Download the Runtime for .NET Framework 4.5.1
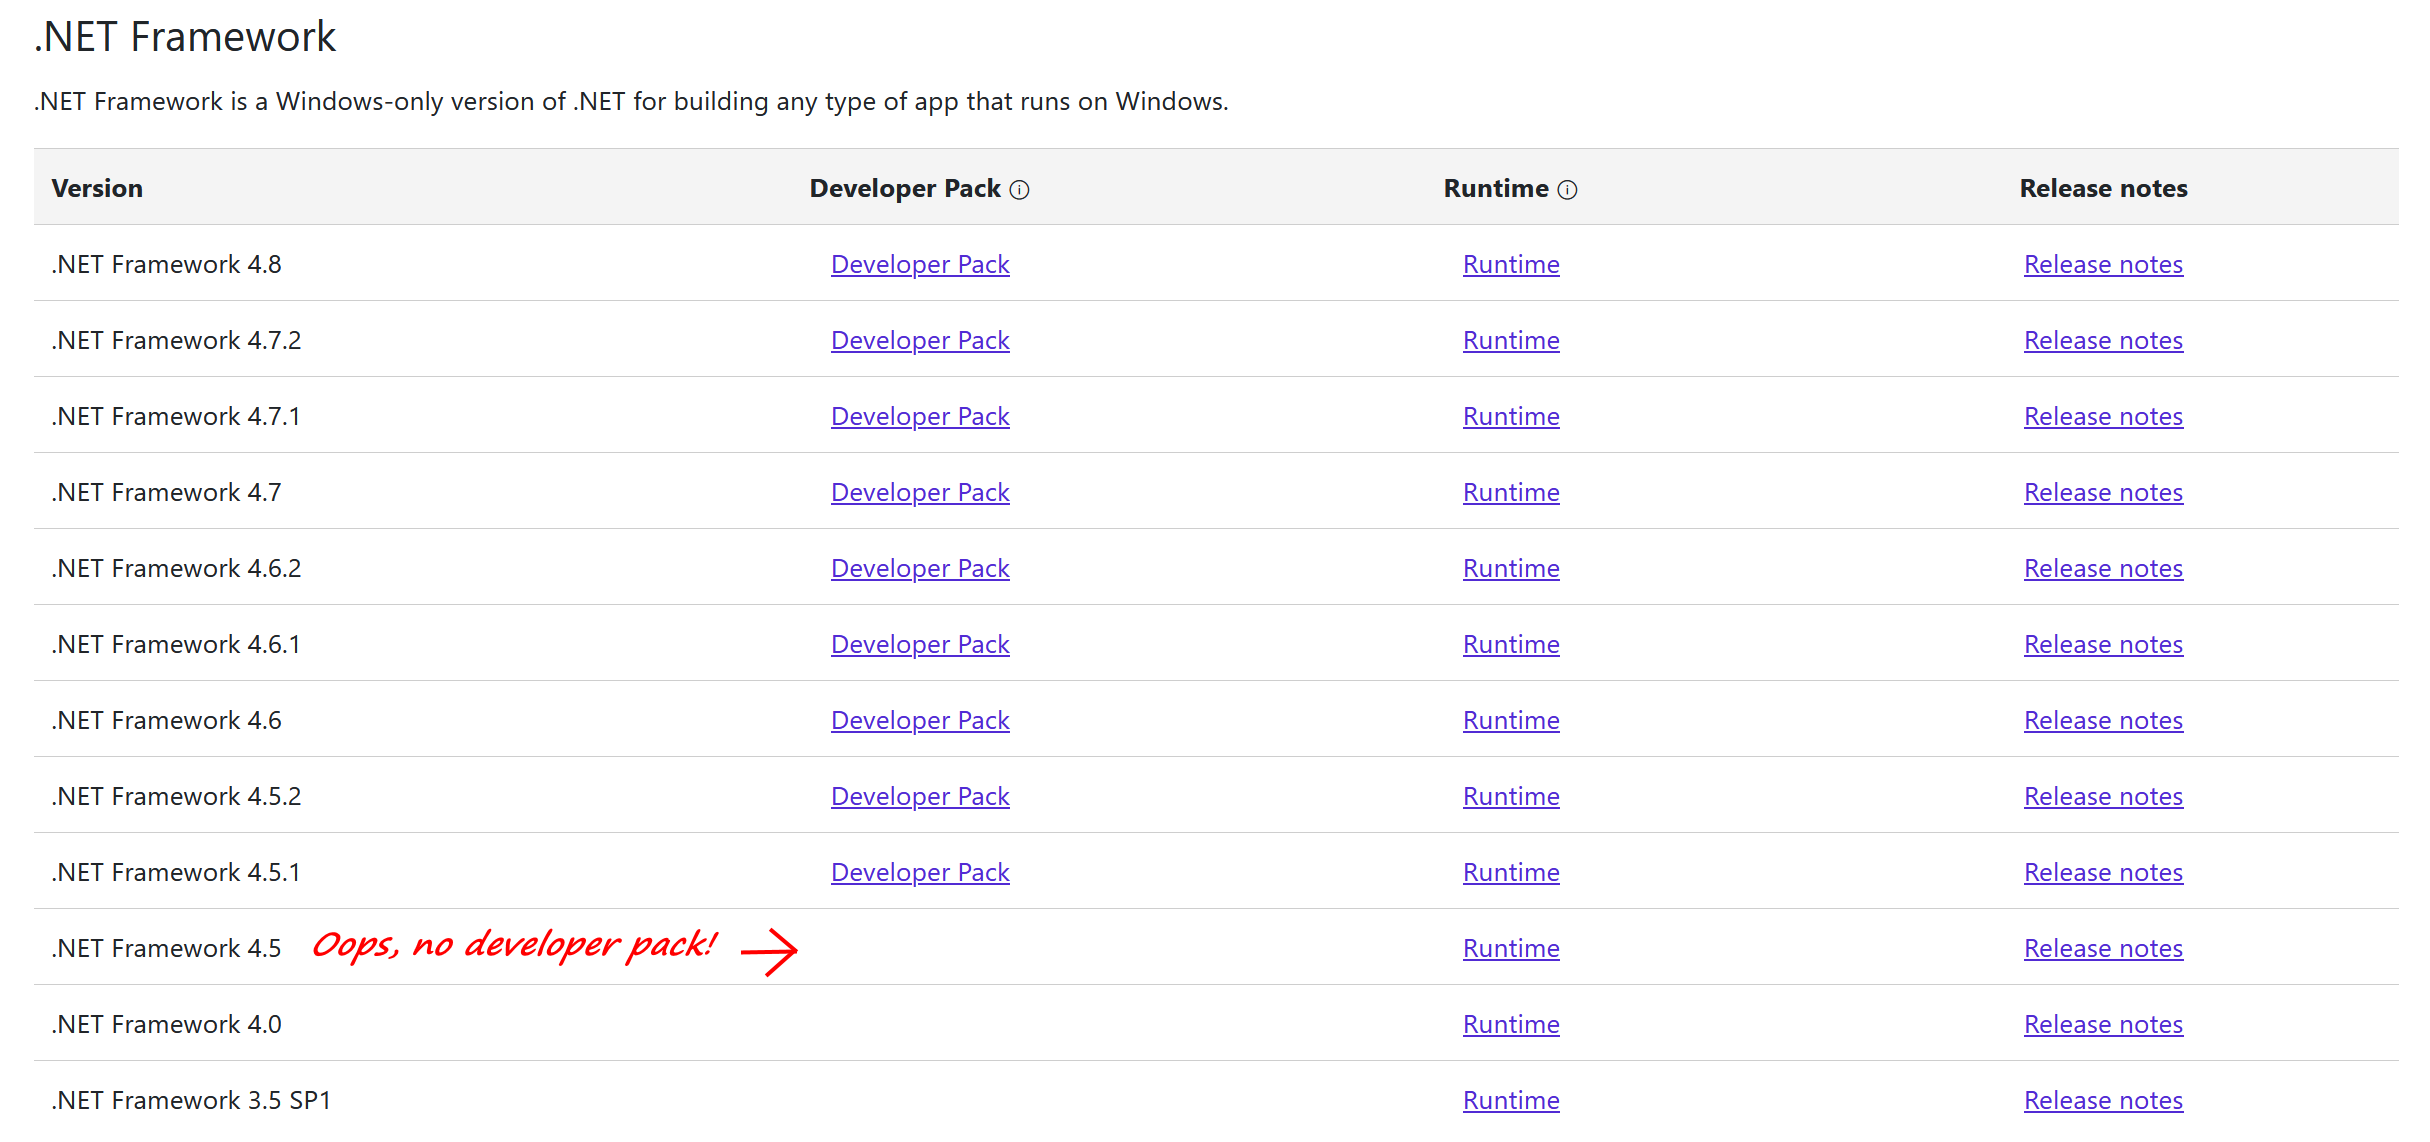The height and width of the screenshot is (1142, 2430). pos(1511,872)
